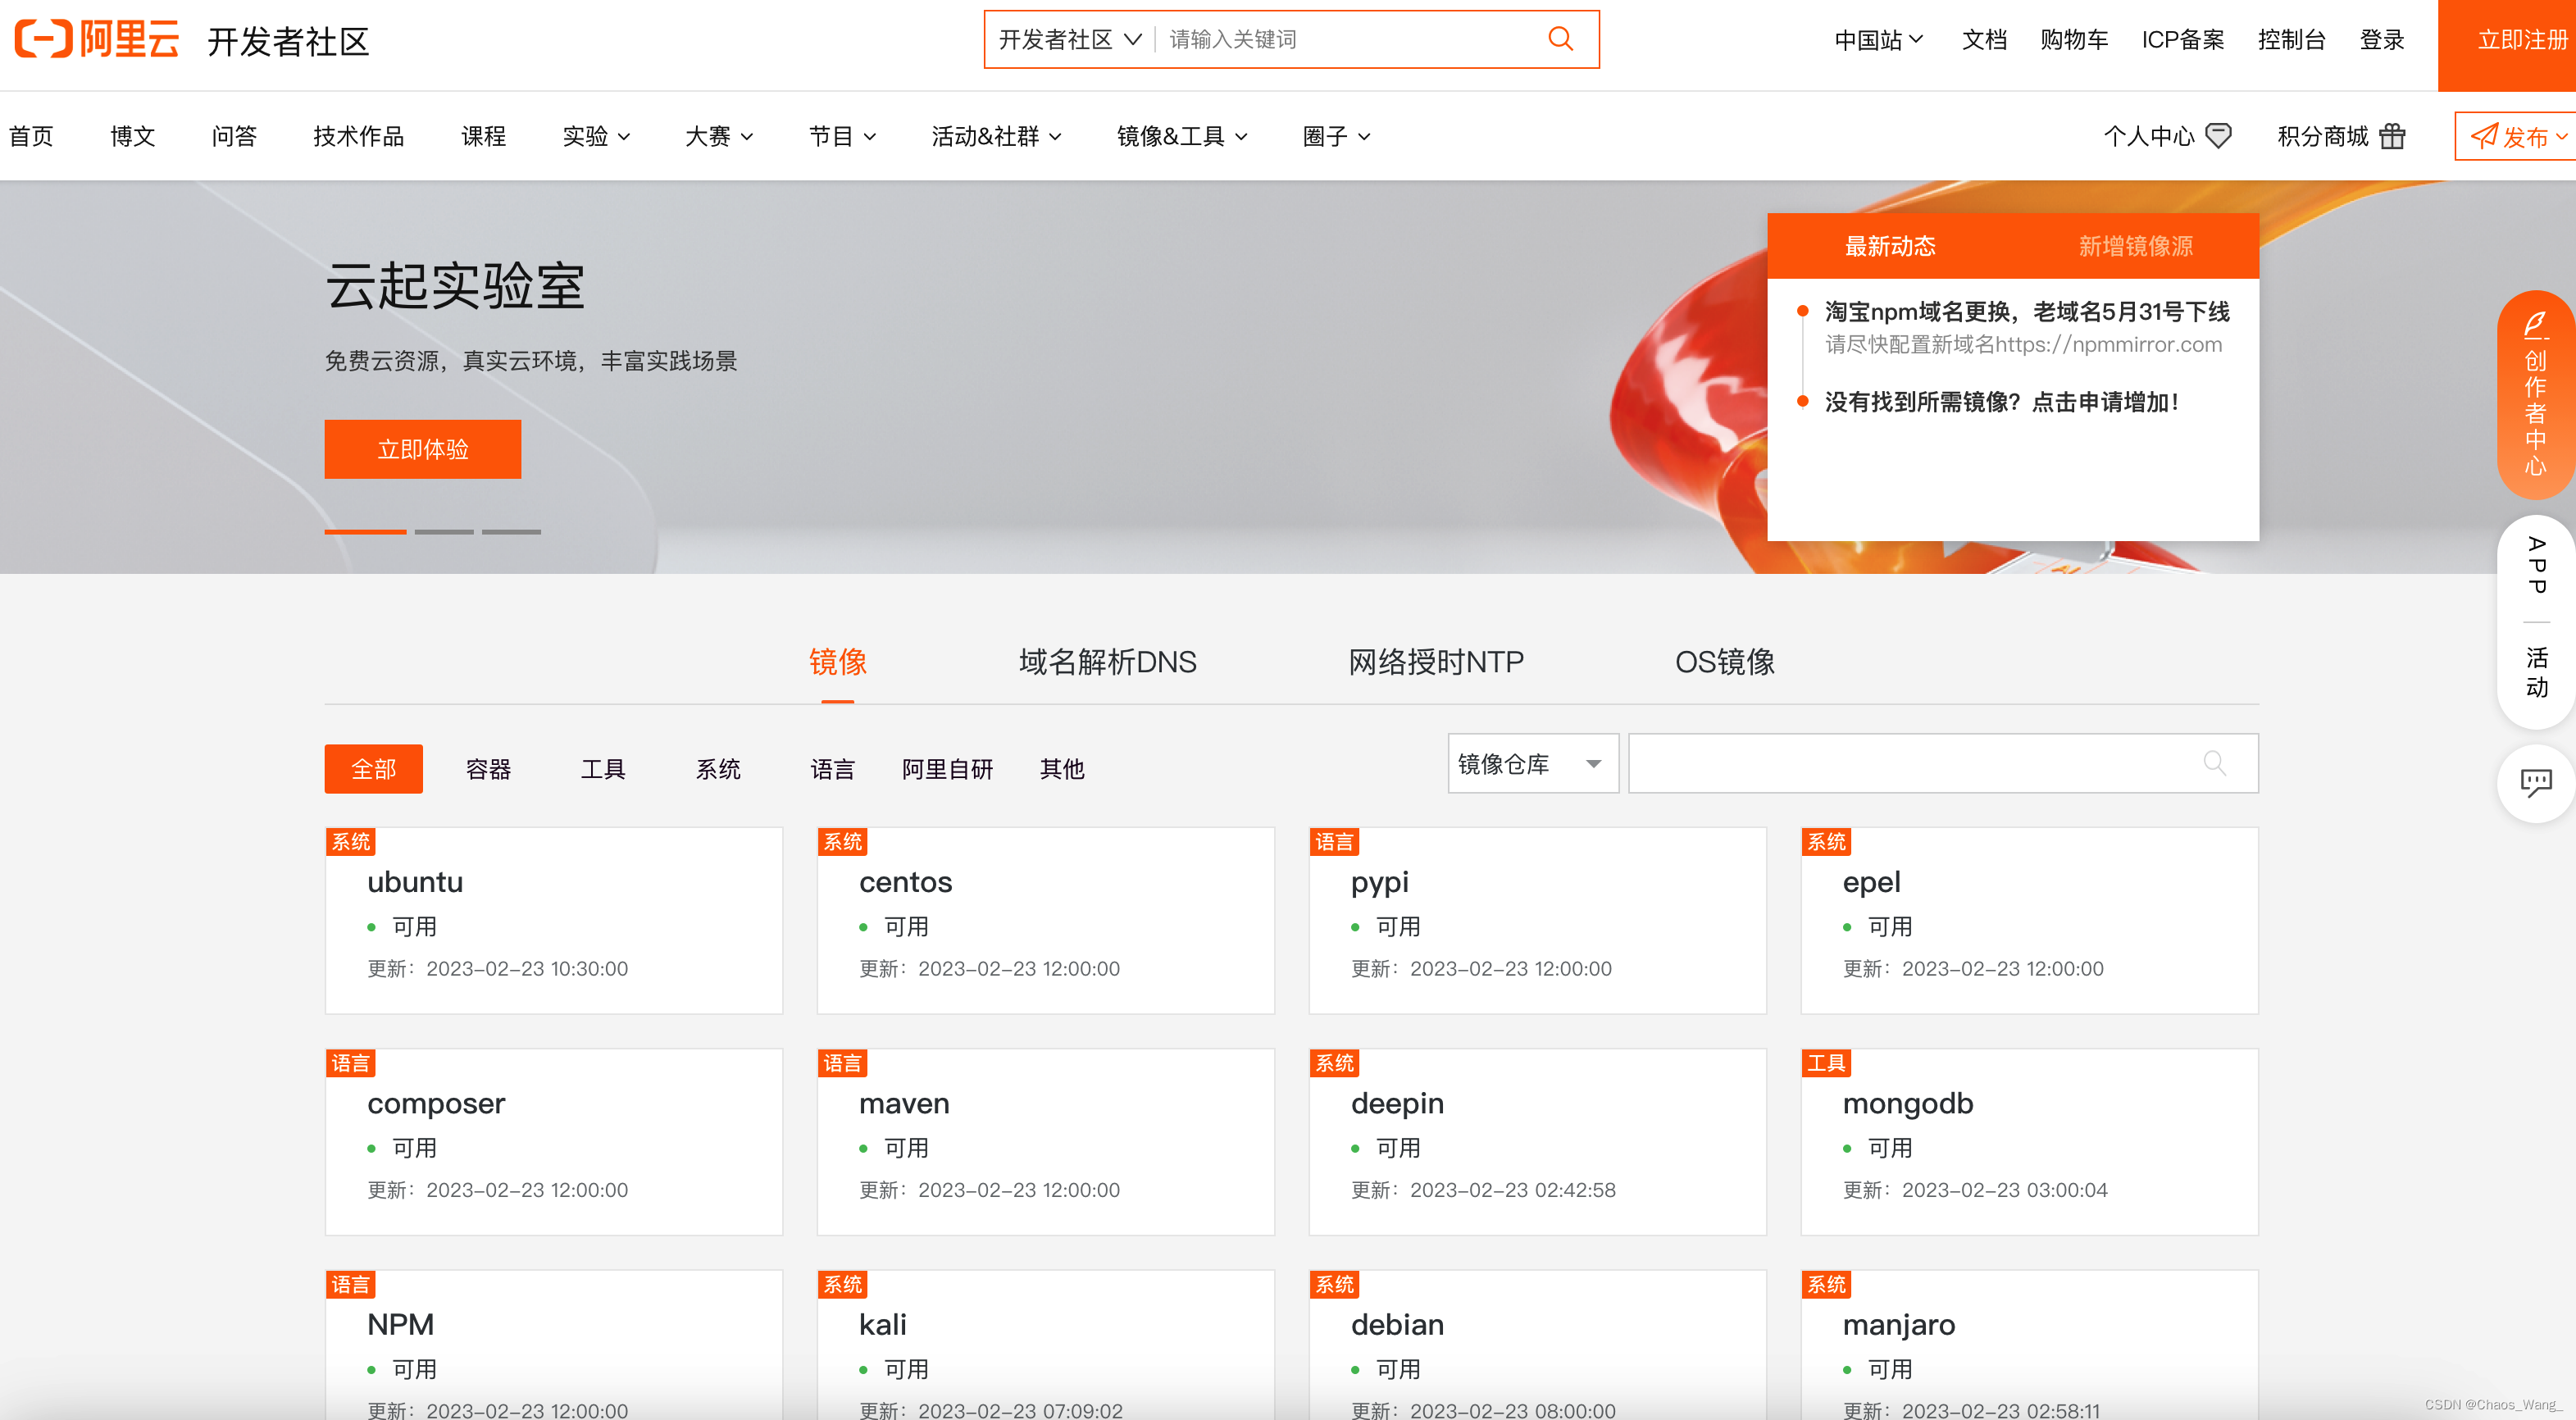
Task: Switch to the 域名解析DNS tab
Action: (1107, 662)
